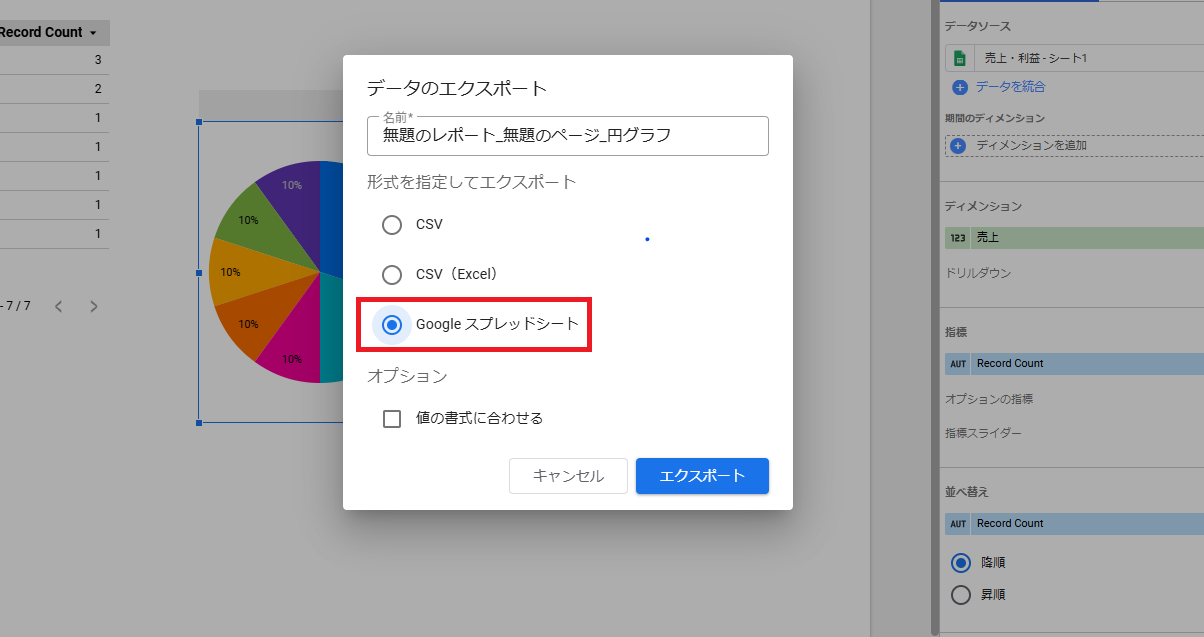The image size is (1204, 637).
Task: Edit the 名前 export name field
Action: pos(567,136)
